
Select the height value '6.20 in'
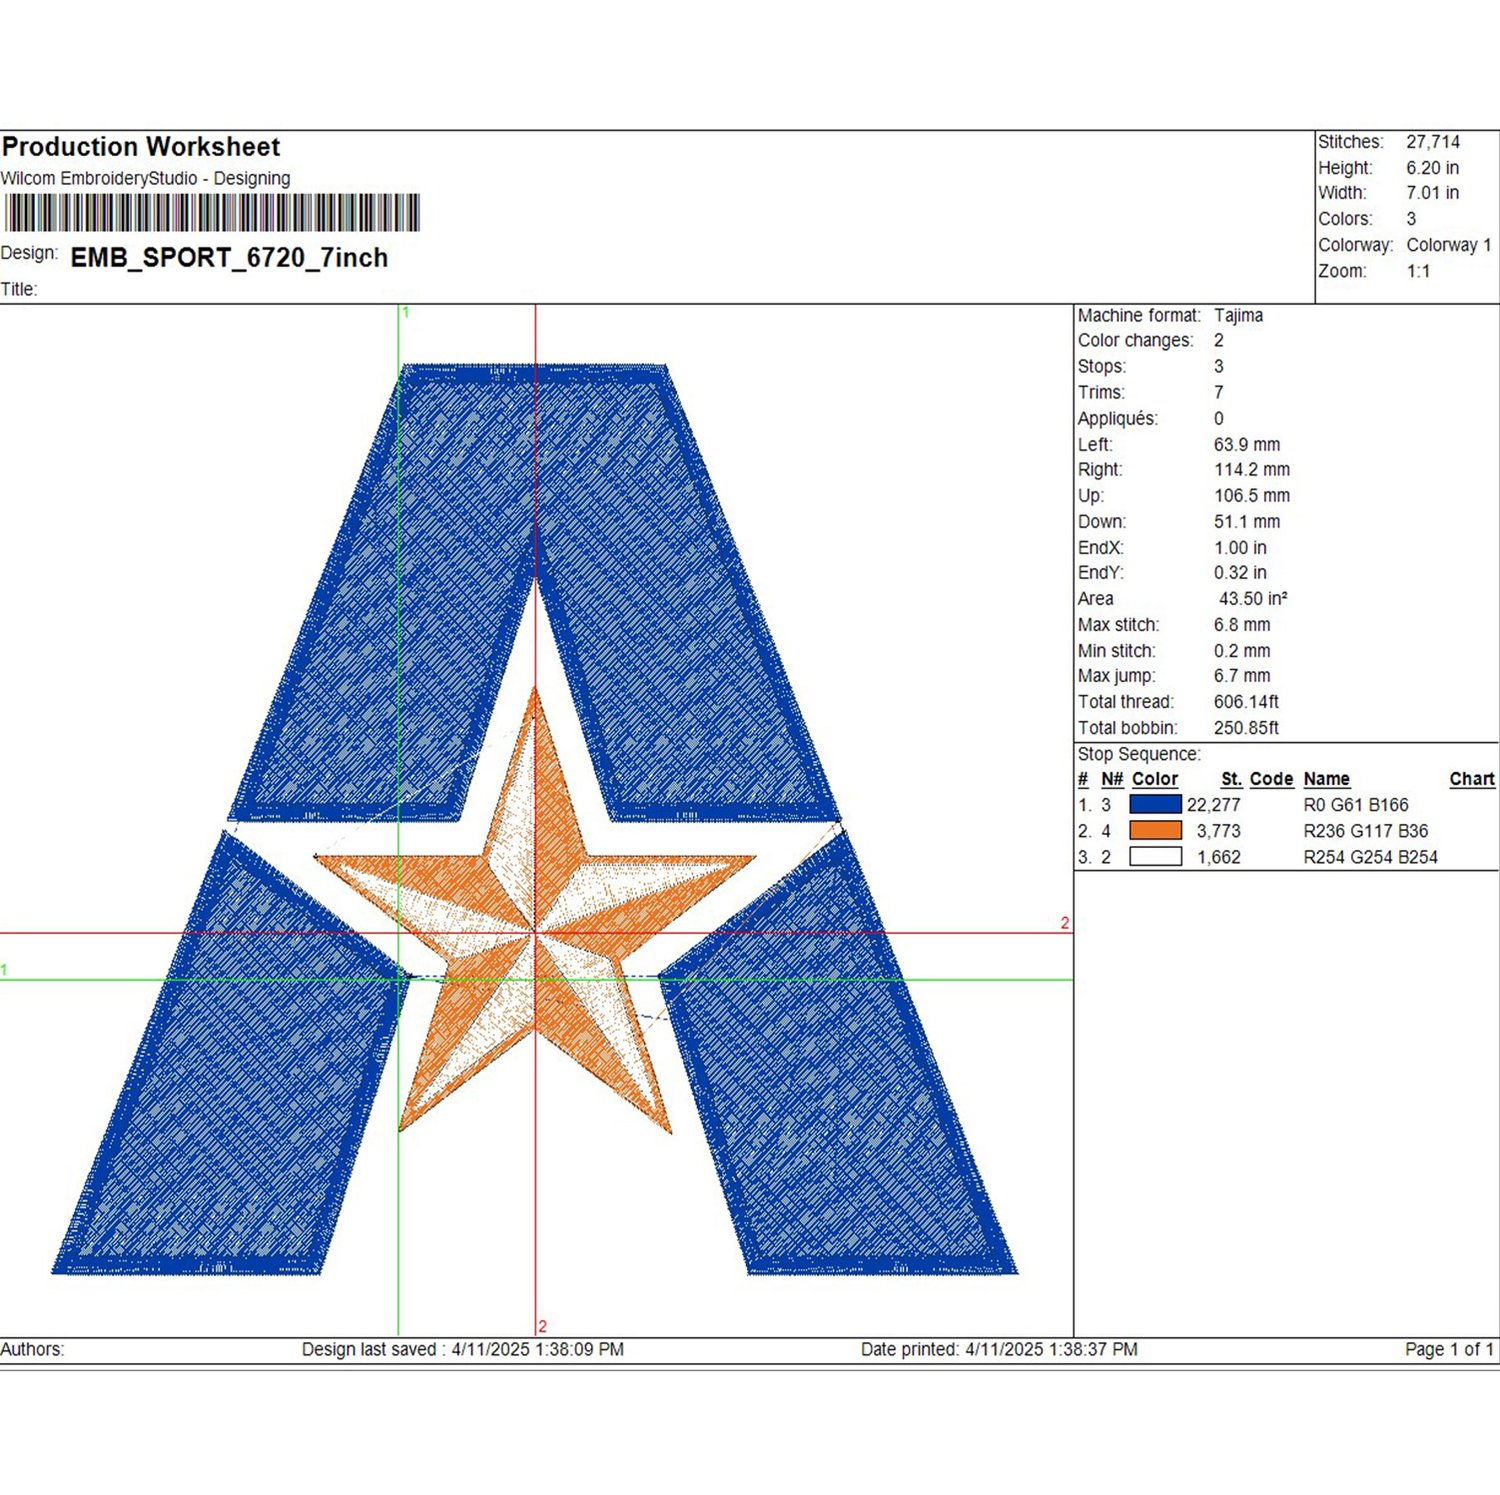click(x=1432, y=168)
